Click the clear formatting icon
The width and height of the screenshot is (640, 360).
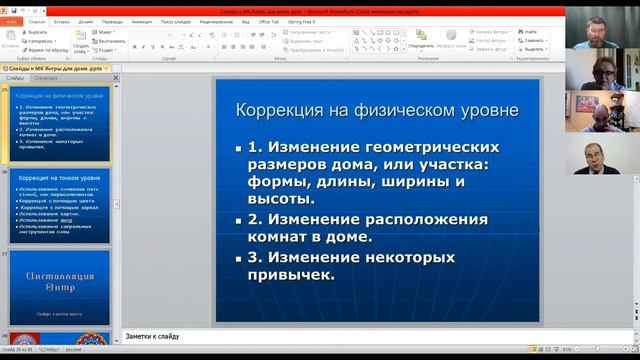point(212,36)
